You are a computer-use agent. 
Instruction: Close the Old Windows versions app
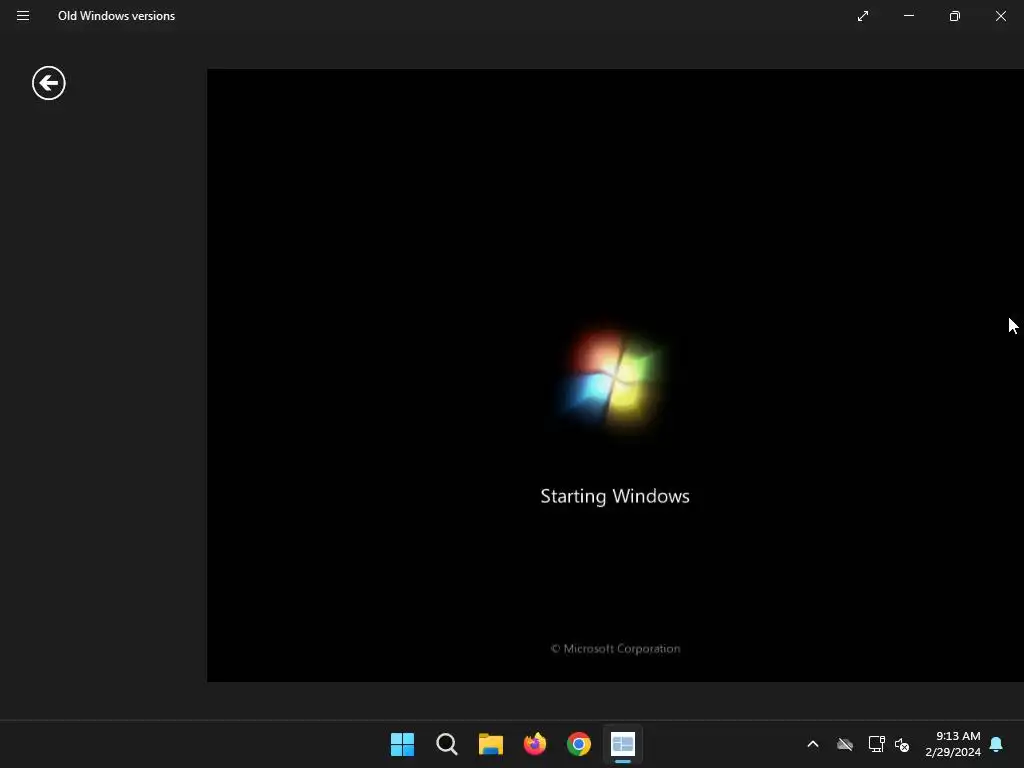pyautogui.click(x=1000, y=16)
